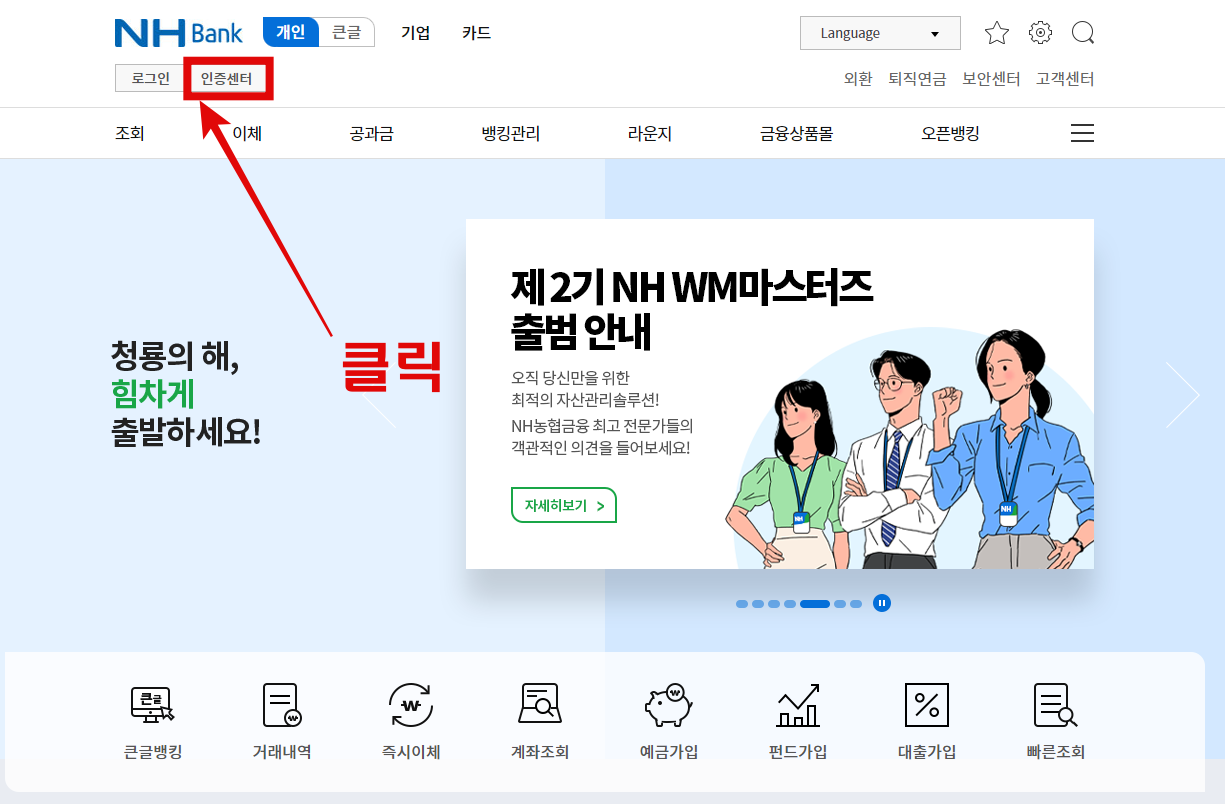Click the 즉시이체 shortcut icon
Viewport: 1225px width, 804px height.
point(410,705)
